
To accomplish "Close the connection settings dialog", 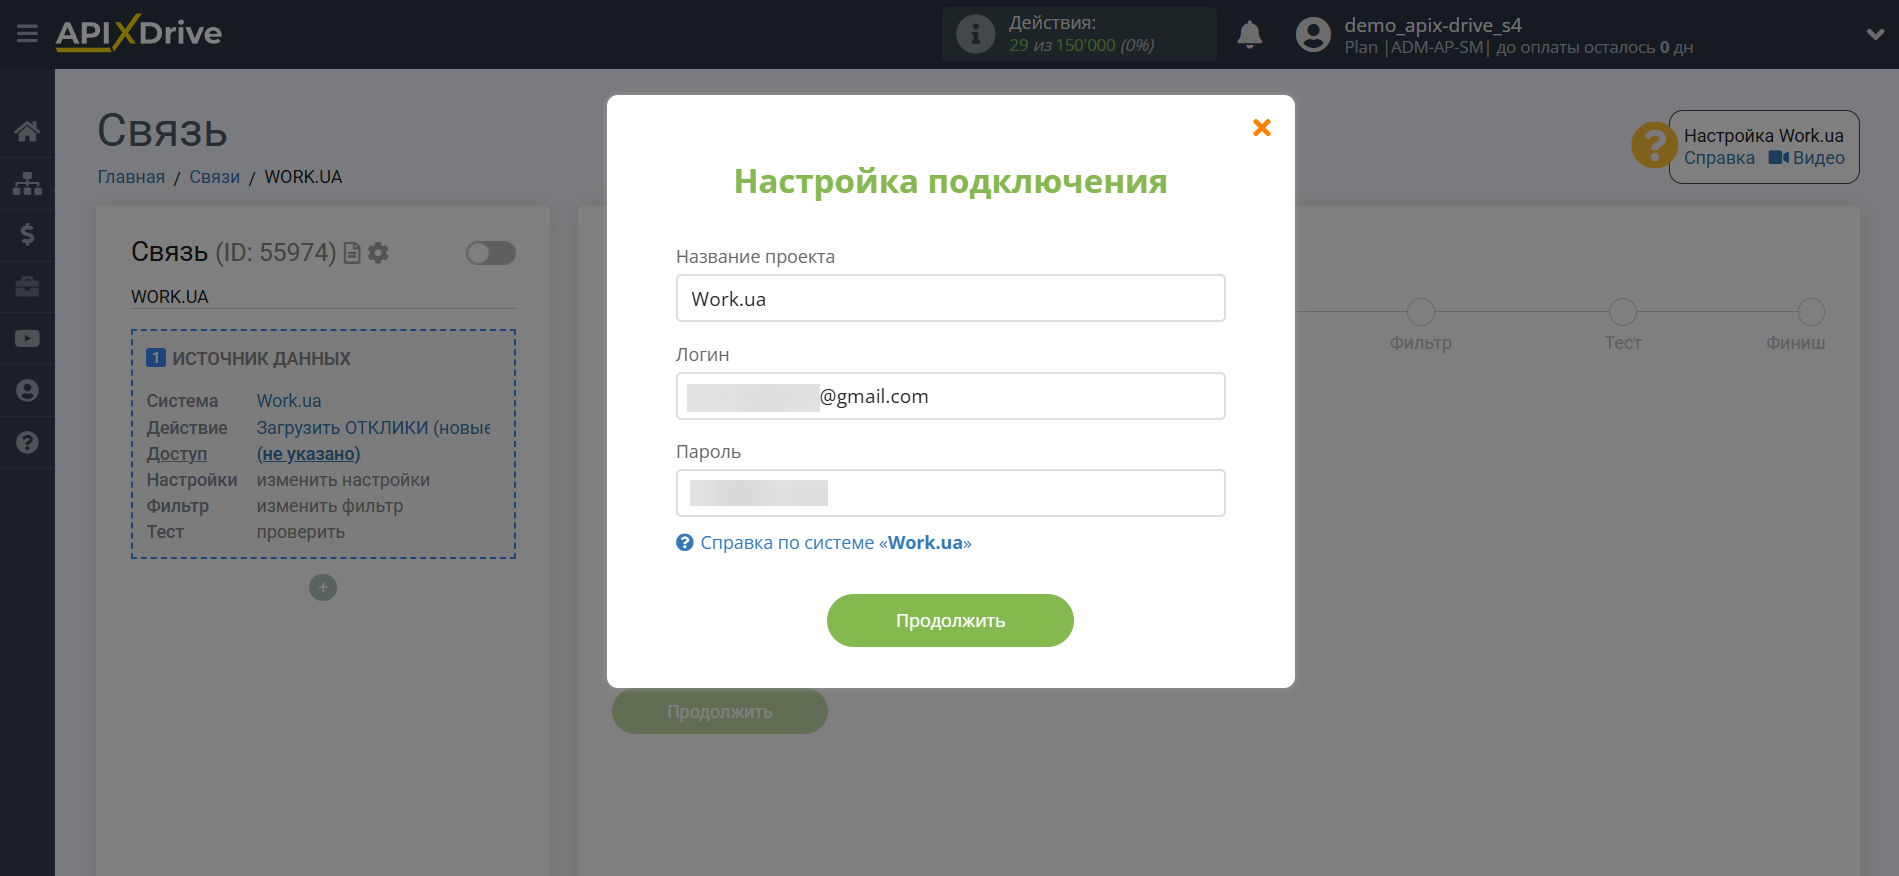I will click(1261, 128).
